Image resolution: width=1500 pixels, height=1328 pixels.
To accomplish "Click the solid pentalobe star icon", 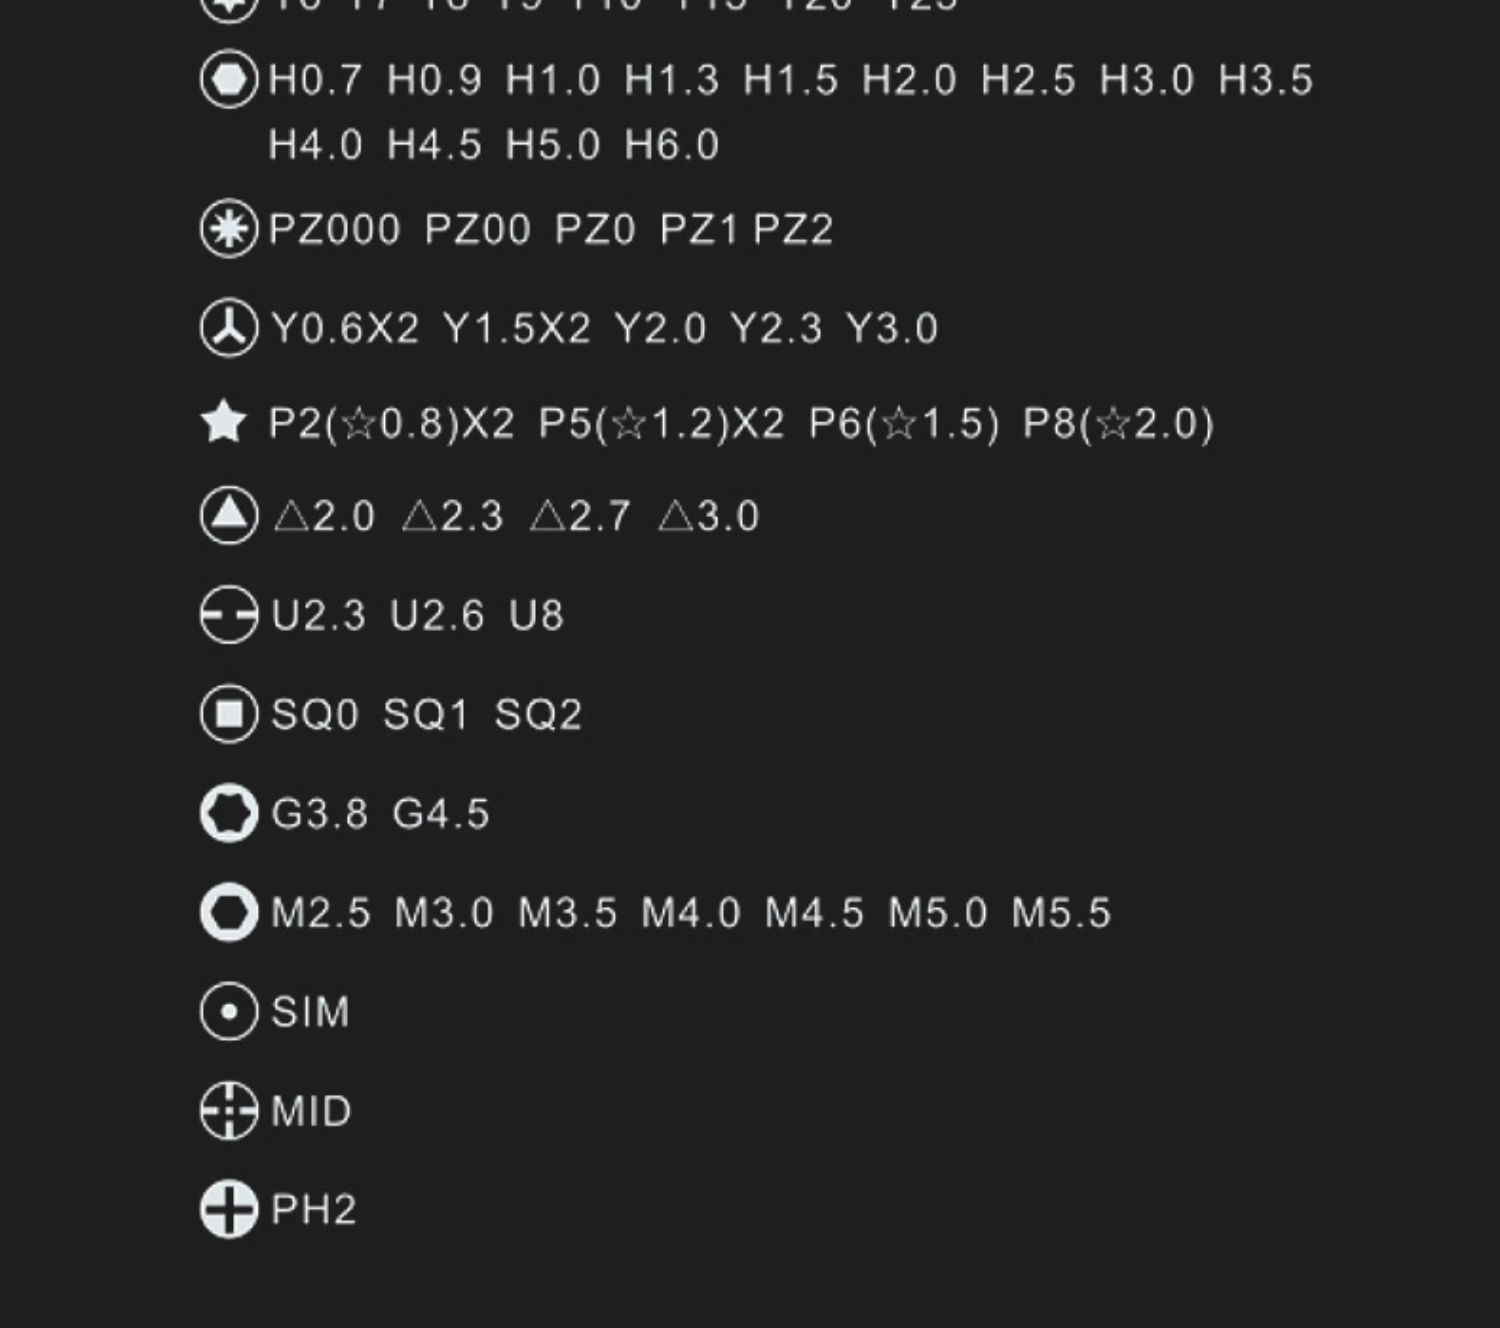I will (224, 422).
